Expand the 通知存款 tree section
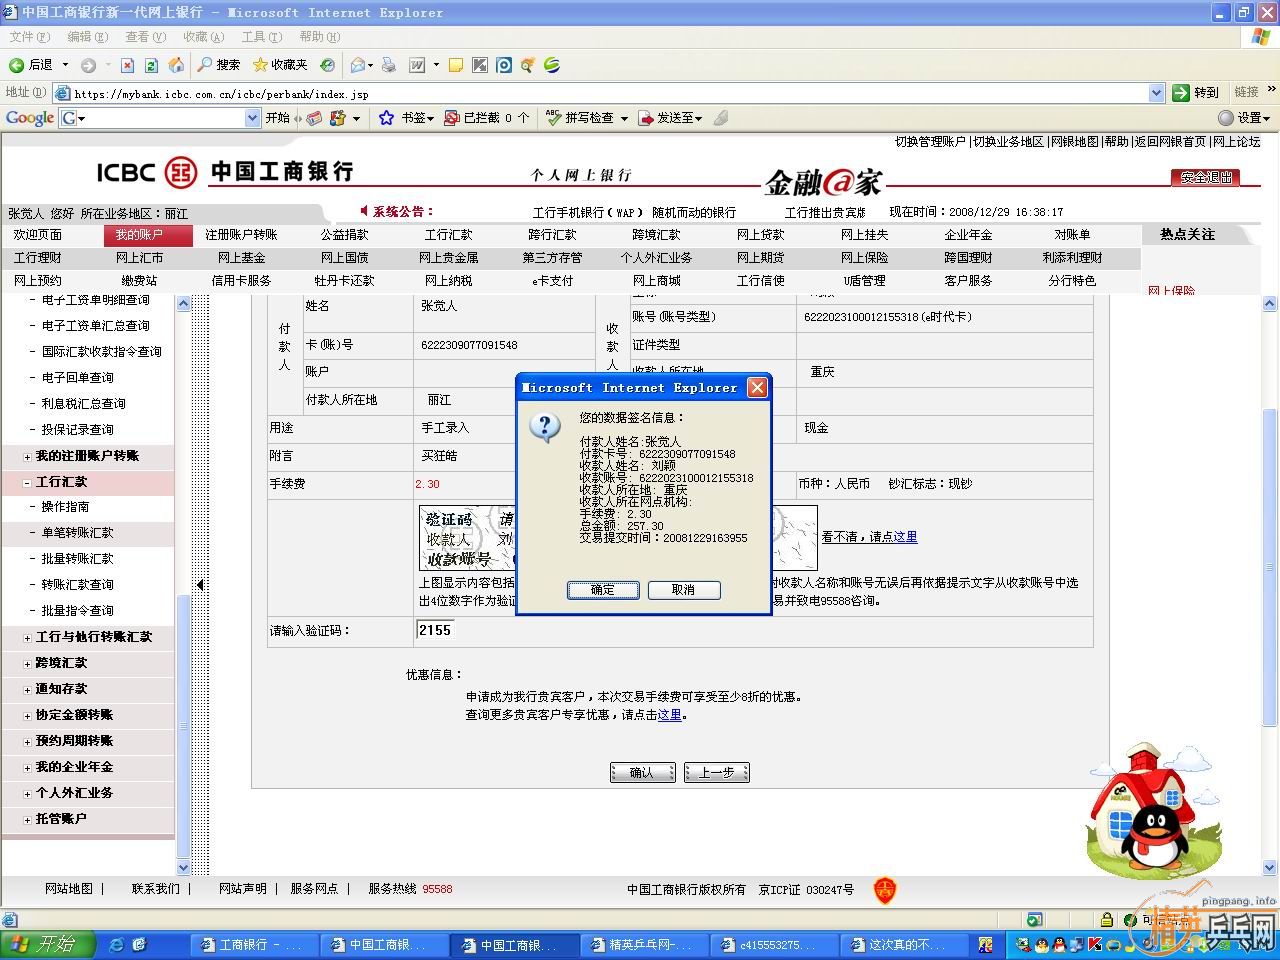1280x960 pixels. [x=27, y=689]
